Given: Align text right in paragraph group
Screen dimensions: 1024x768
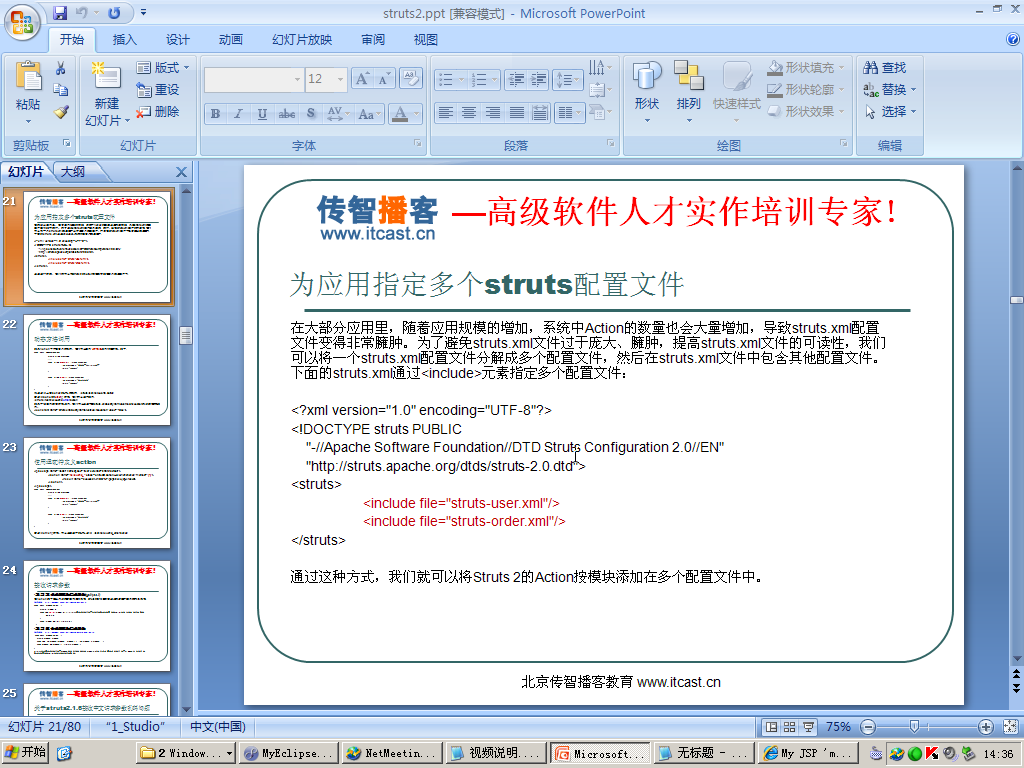Looking at the screenshot, I should click(x=493, y=113).
